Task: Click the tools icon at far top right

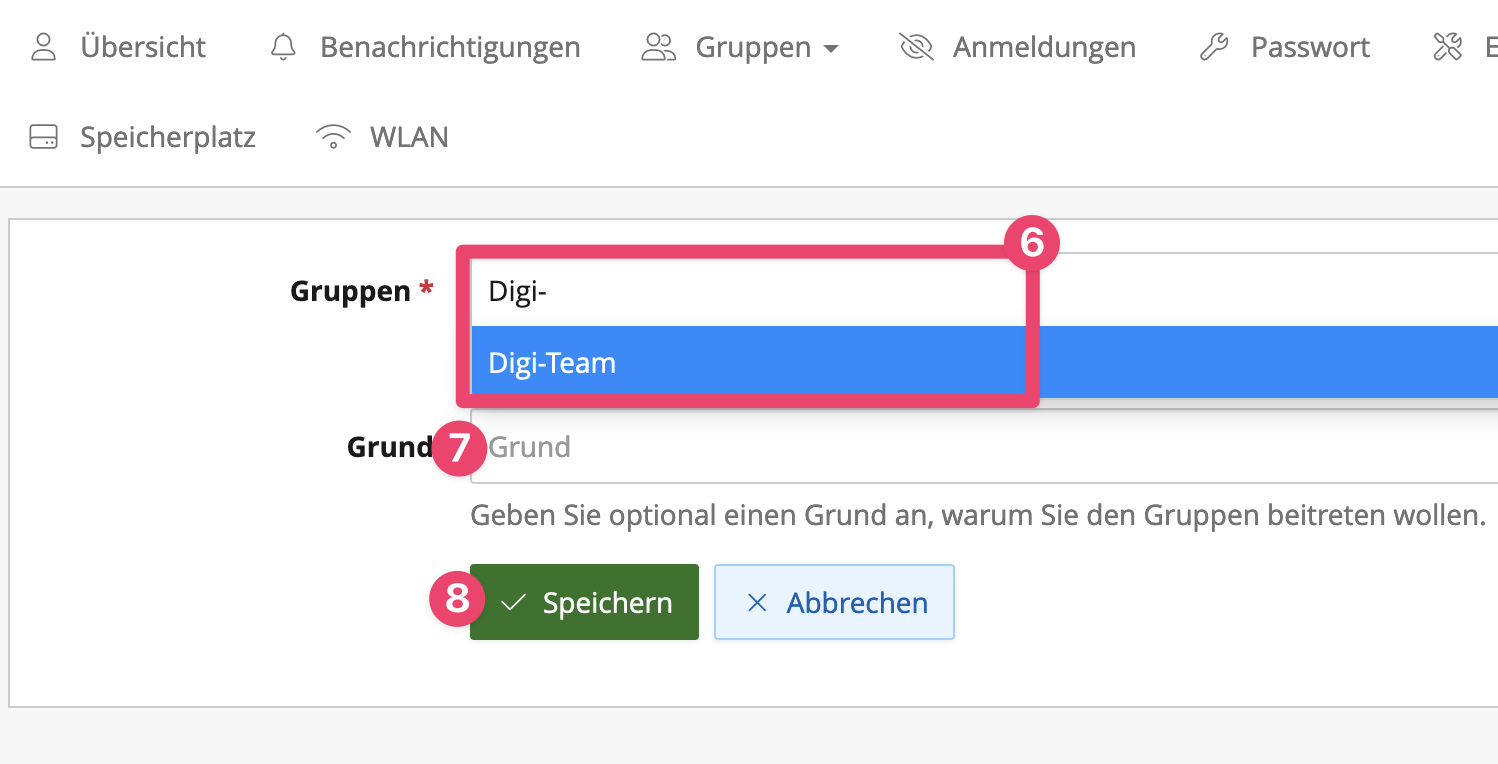Action: tap(1447, 46)
